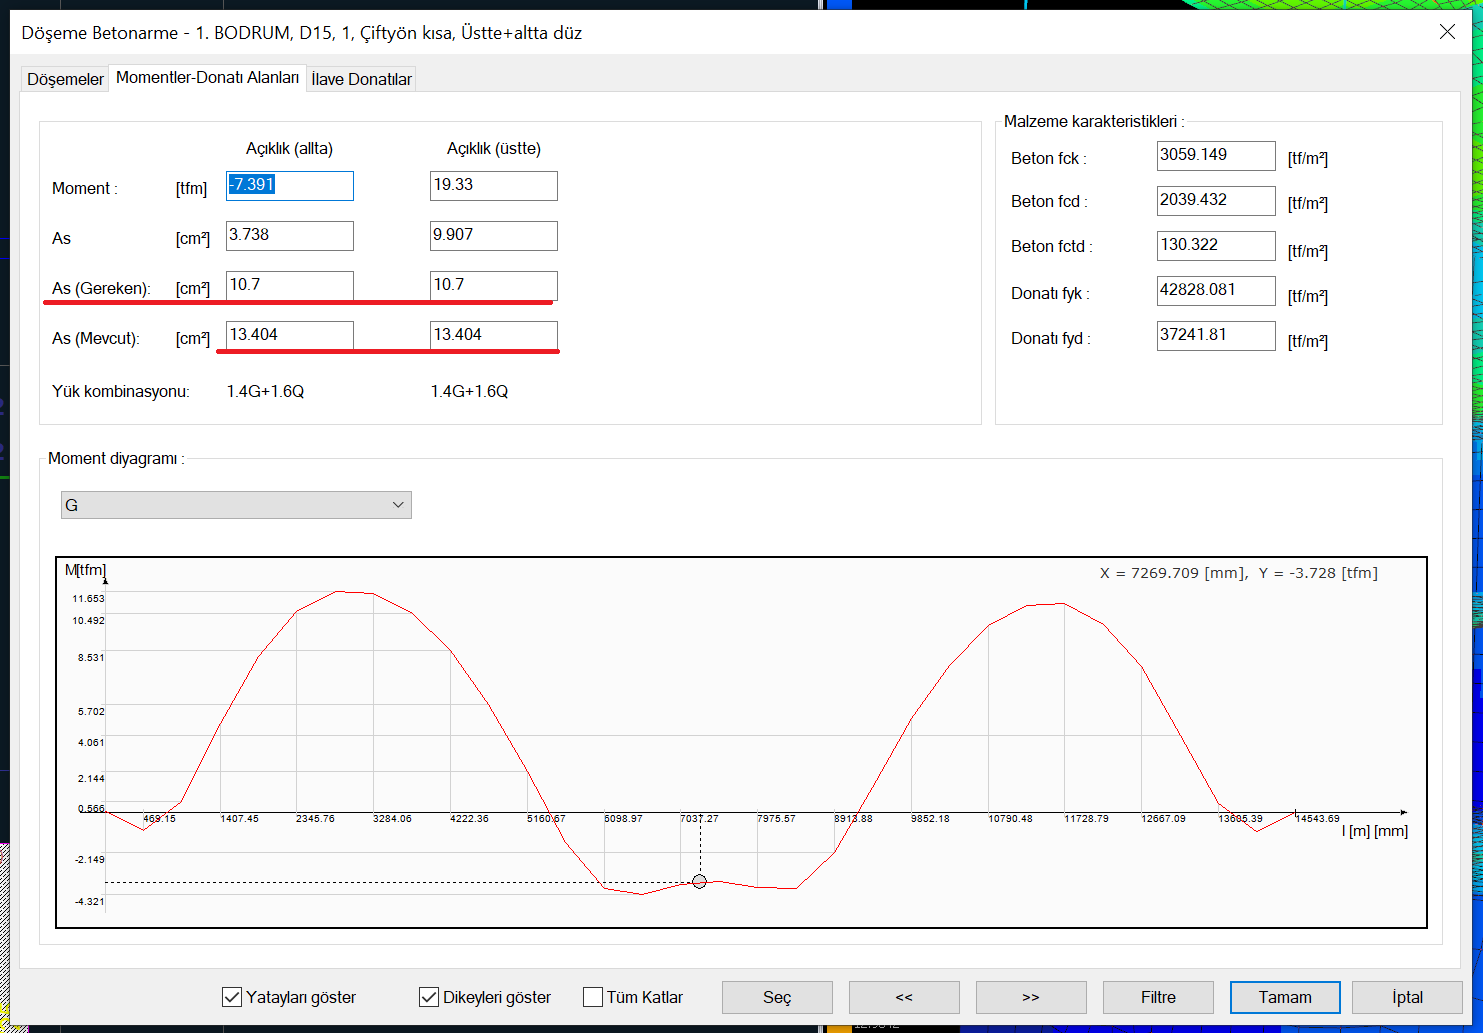Click the Moment Açıklık (altta) field
Viewport: 1483px width, 1033px height.
tap(290, 186)
